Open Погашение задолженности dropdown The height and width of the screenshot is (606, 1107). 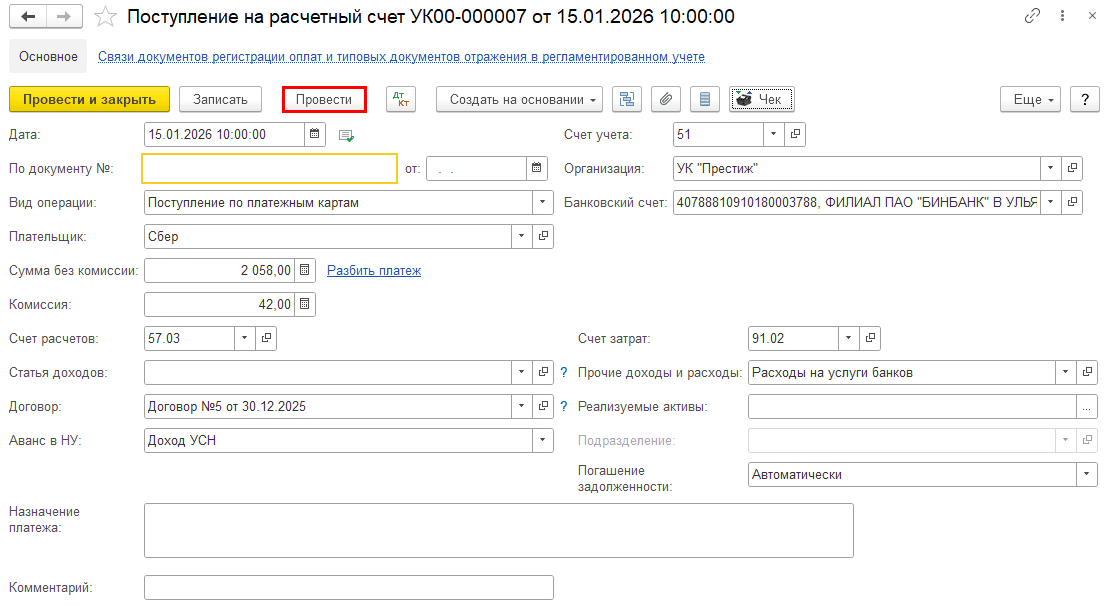[1087, 474]
